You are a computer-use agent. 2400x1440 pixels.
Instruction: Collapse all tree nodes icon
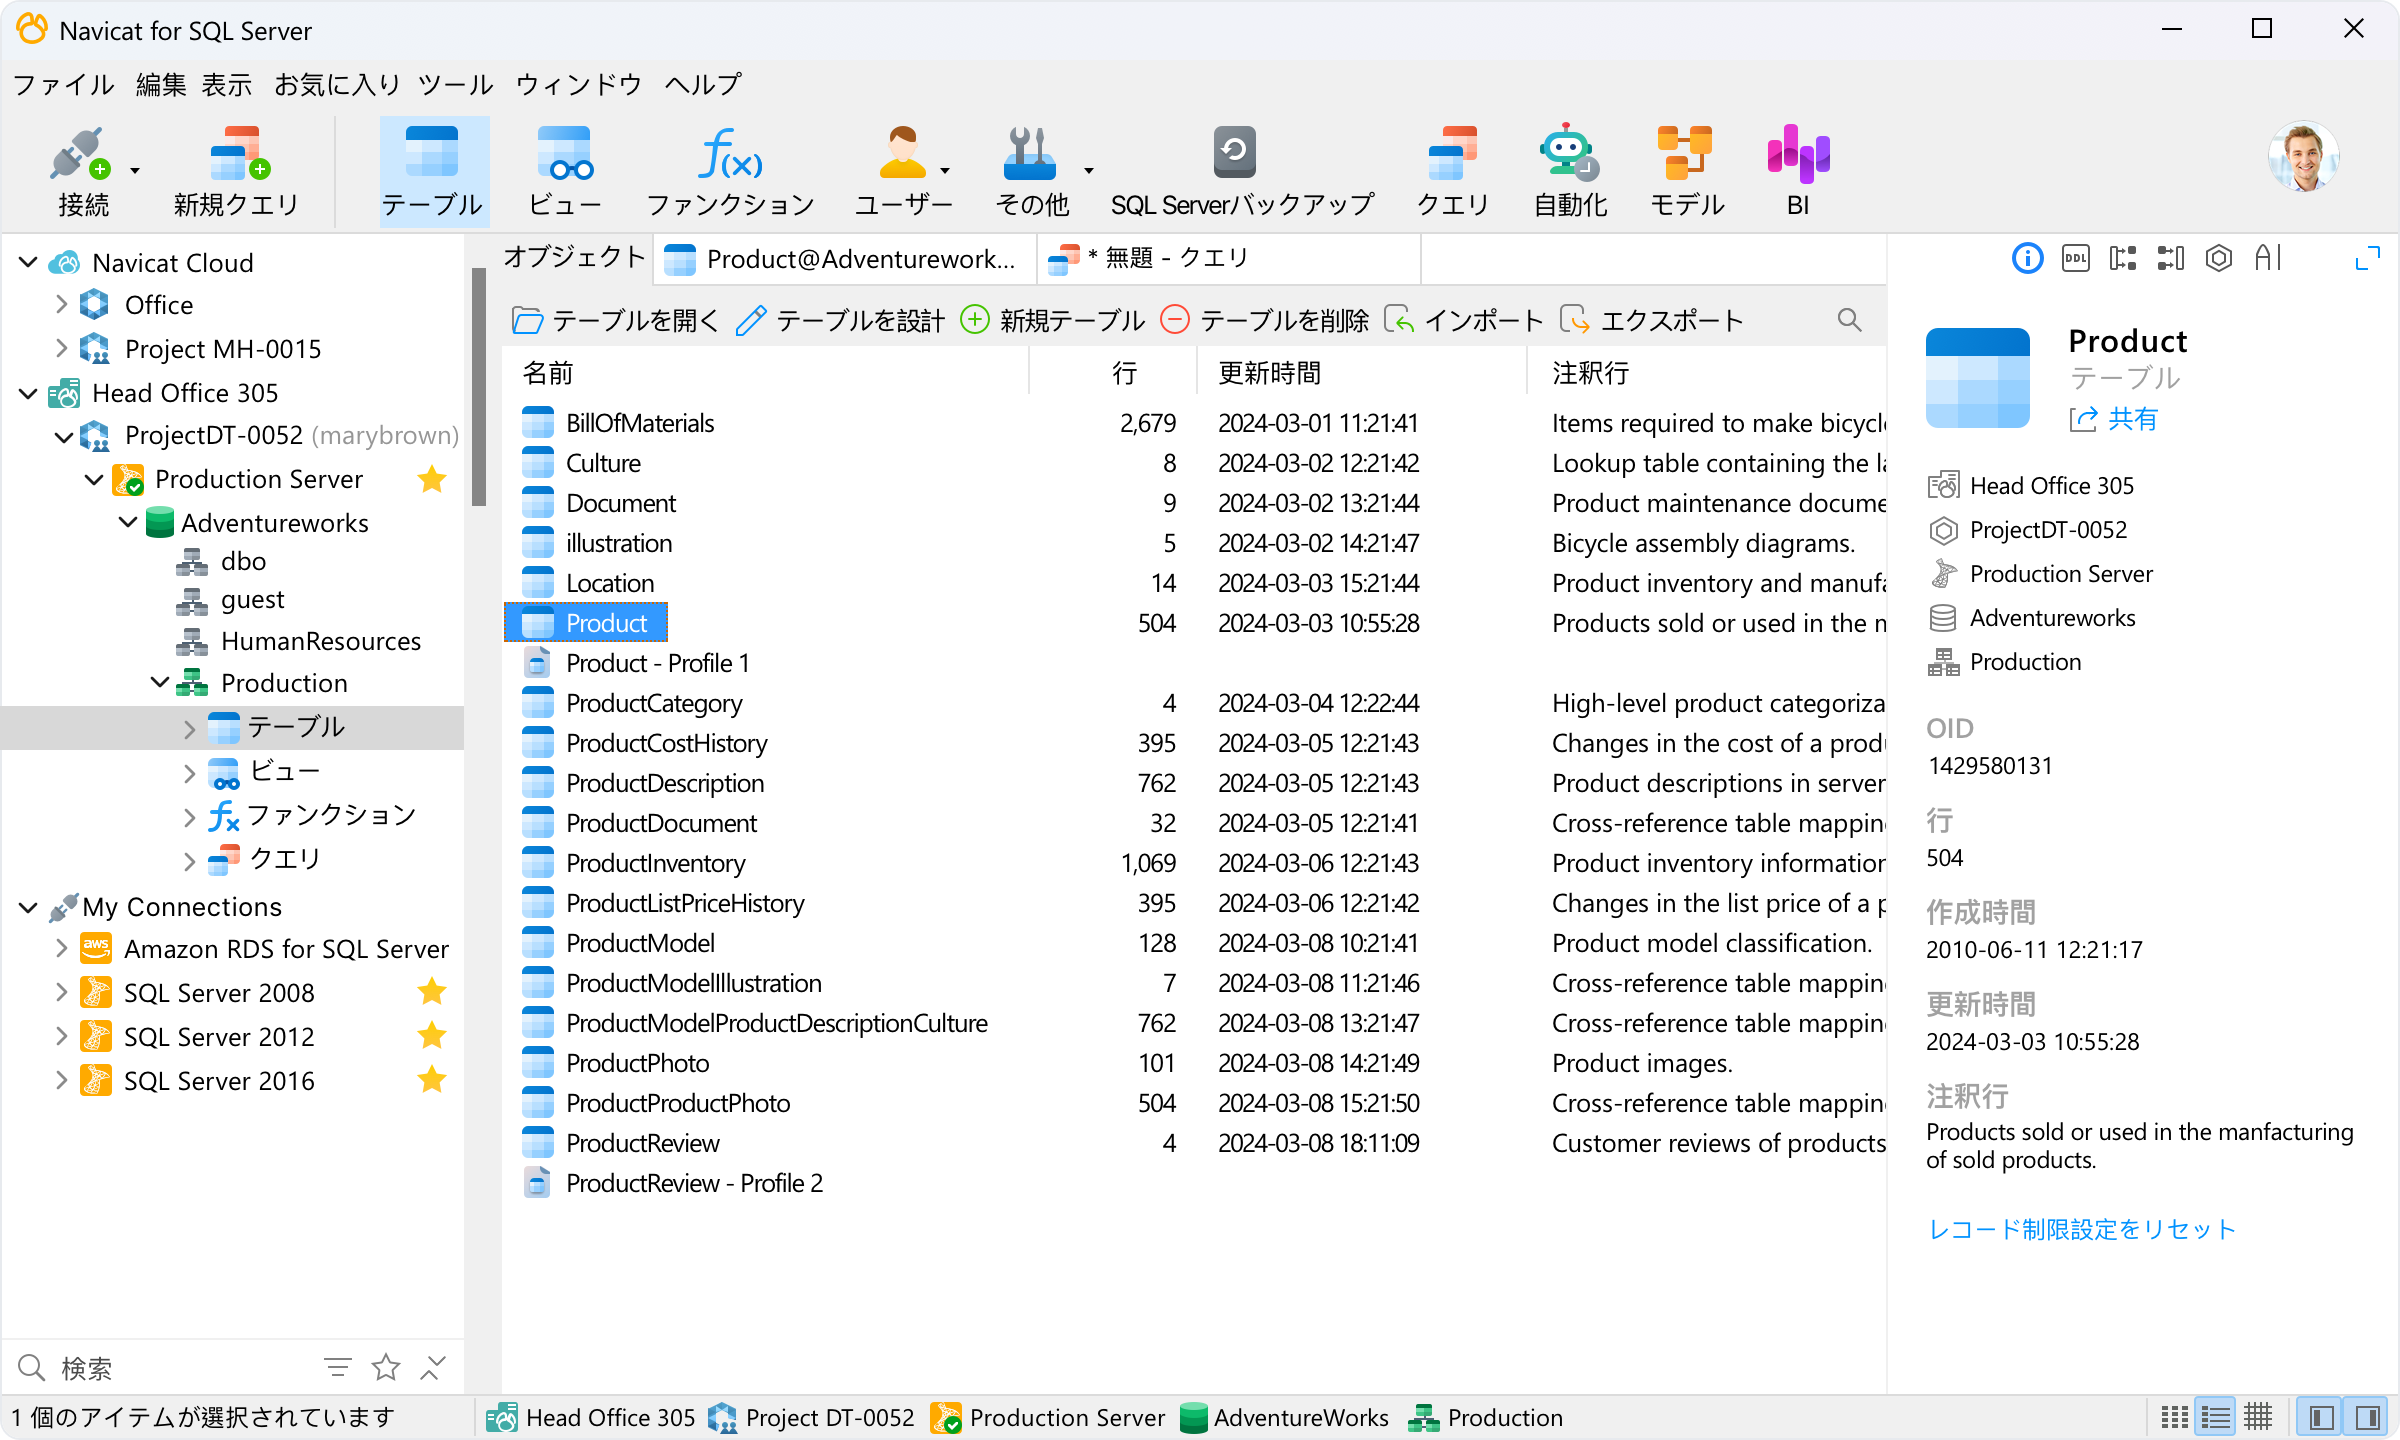click(x=433, y=1367)
